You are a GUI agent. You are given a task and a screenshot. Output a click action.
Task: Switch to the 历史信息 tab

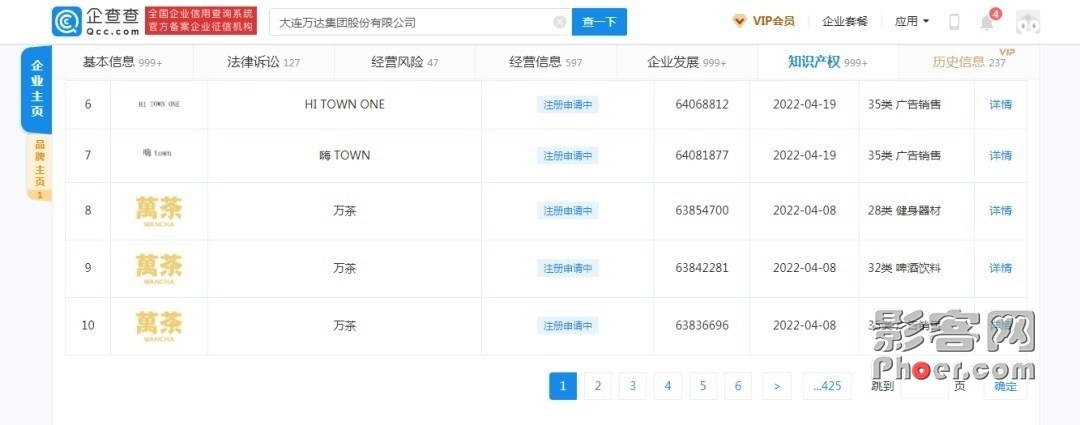tap(969, 62)
